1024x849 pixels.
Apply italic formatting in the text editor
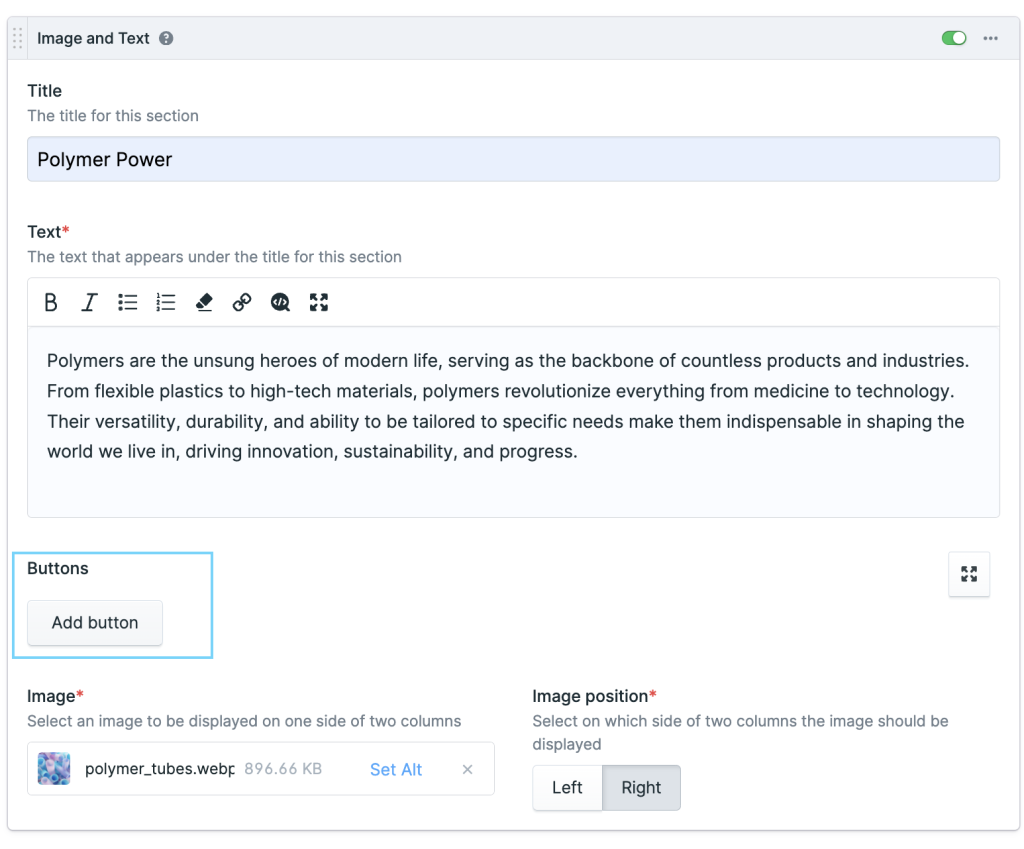89,302
